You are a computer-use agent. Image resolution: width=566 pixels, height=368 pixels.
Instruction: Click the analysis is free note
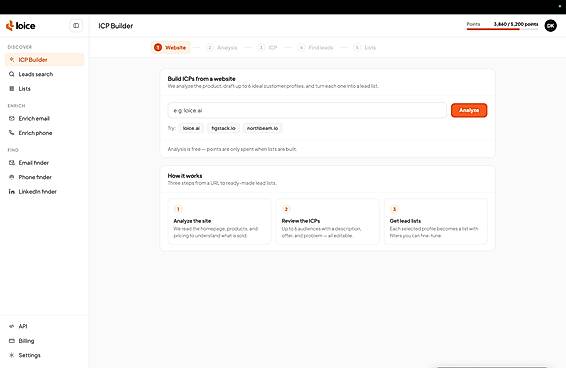[x=232, y=149]
